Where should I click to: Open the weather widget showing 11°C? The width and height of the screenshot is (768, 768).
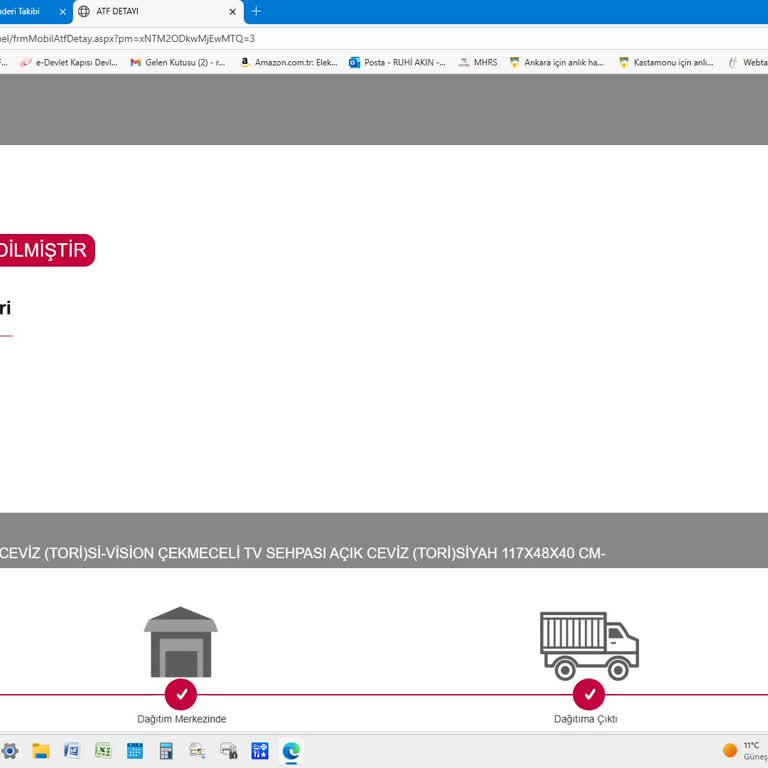[x=743, y=750]
